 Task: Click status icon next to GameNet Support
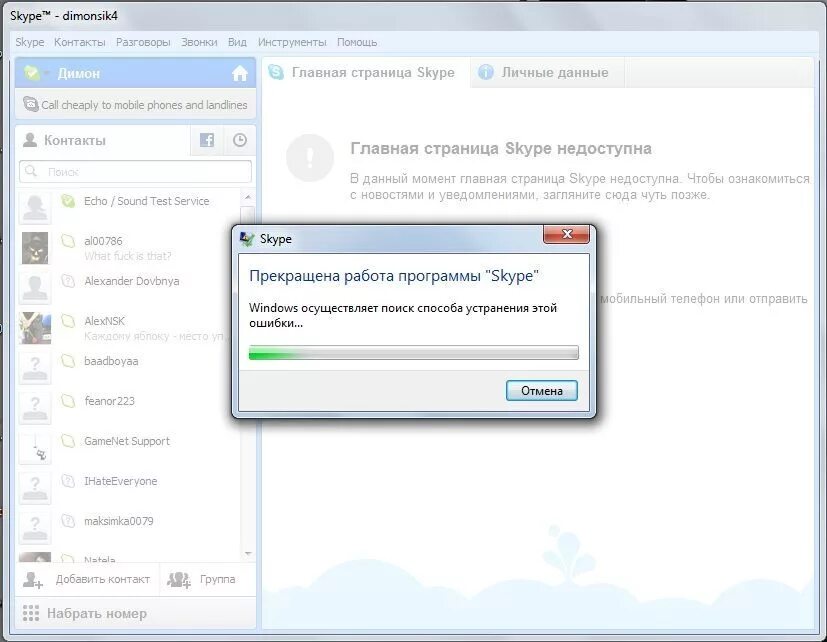pos(68,441)
